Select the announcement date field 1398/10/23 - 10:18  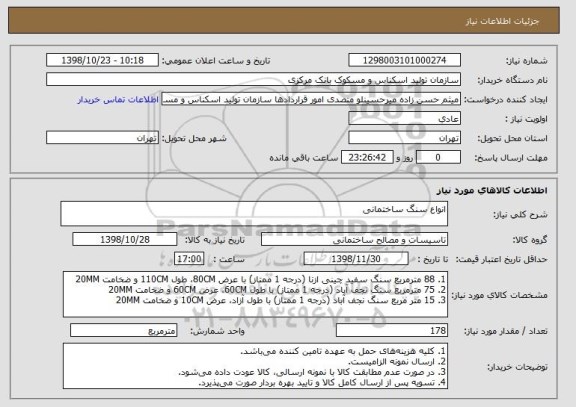coord(102,60)
